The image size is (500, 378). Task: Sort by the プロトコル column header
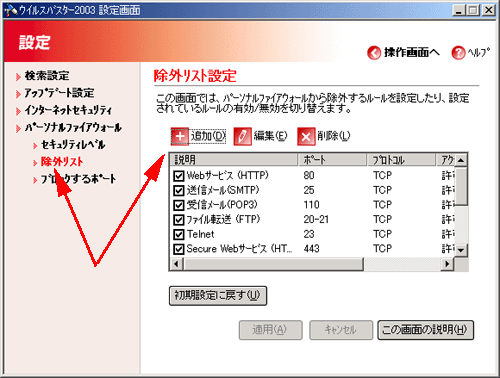coord(401,160)
